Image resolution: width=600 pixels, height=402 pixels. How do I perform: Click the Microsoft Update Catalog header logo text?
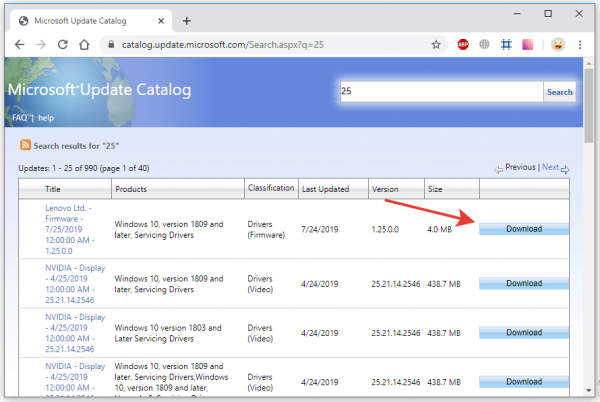(x=99, y=90)
